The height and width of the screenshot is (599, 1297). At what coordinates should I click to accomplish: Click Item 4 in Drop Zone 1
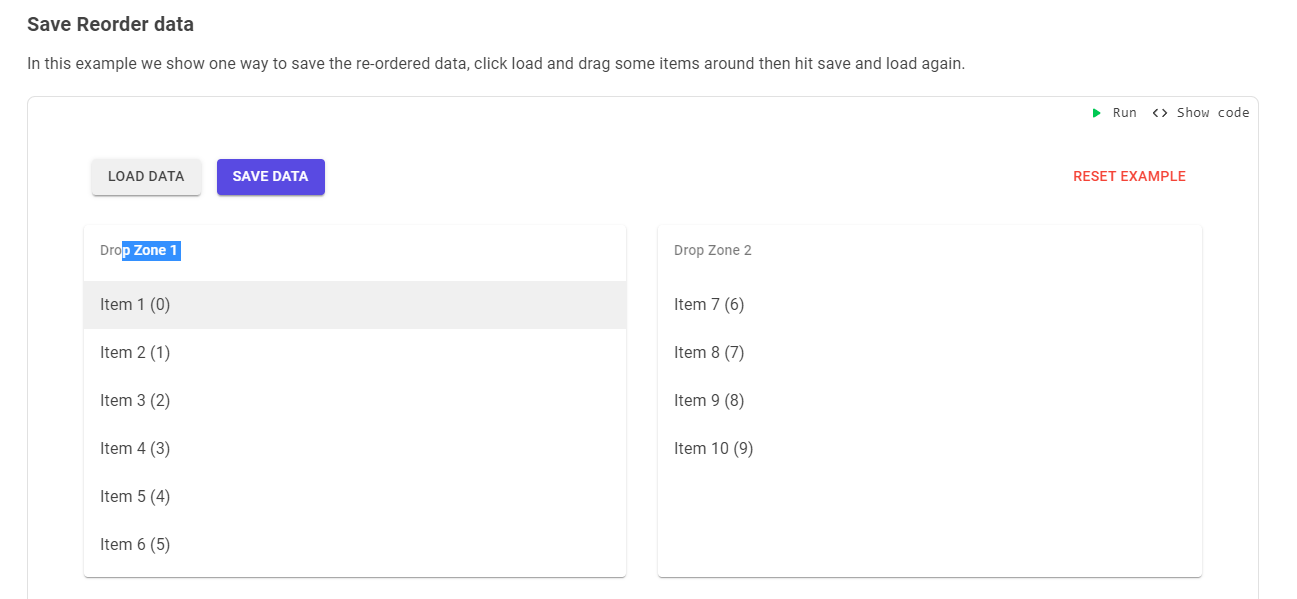click(x=134, y=448)
